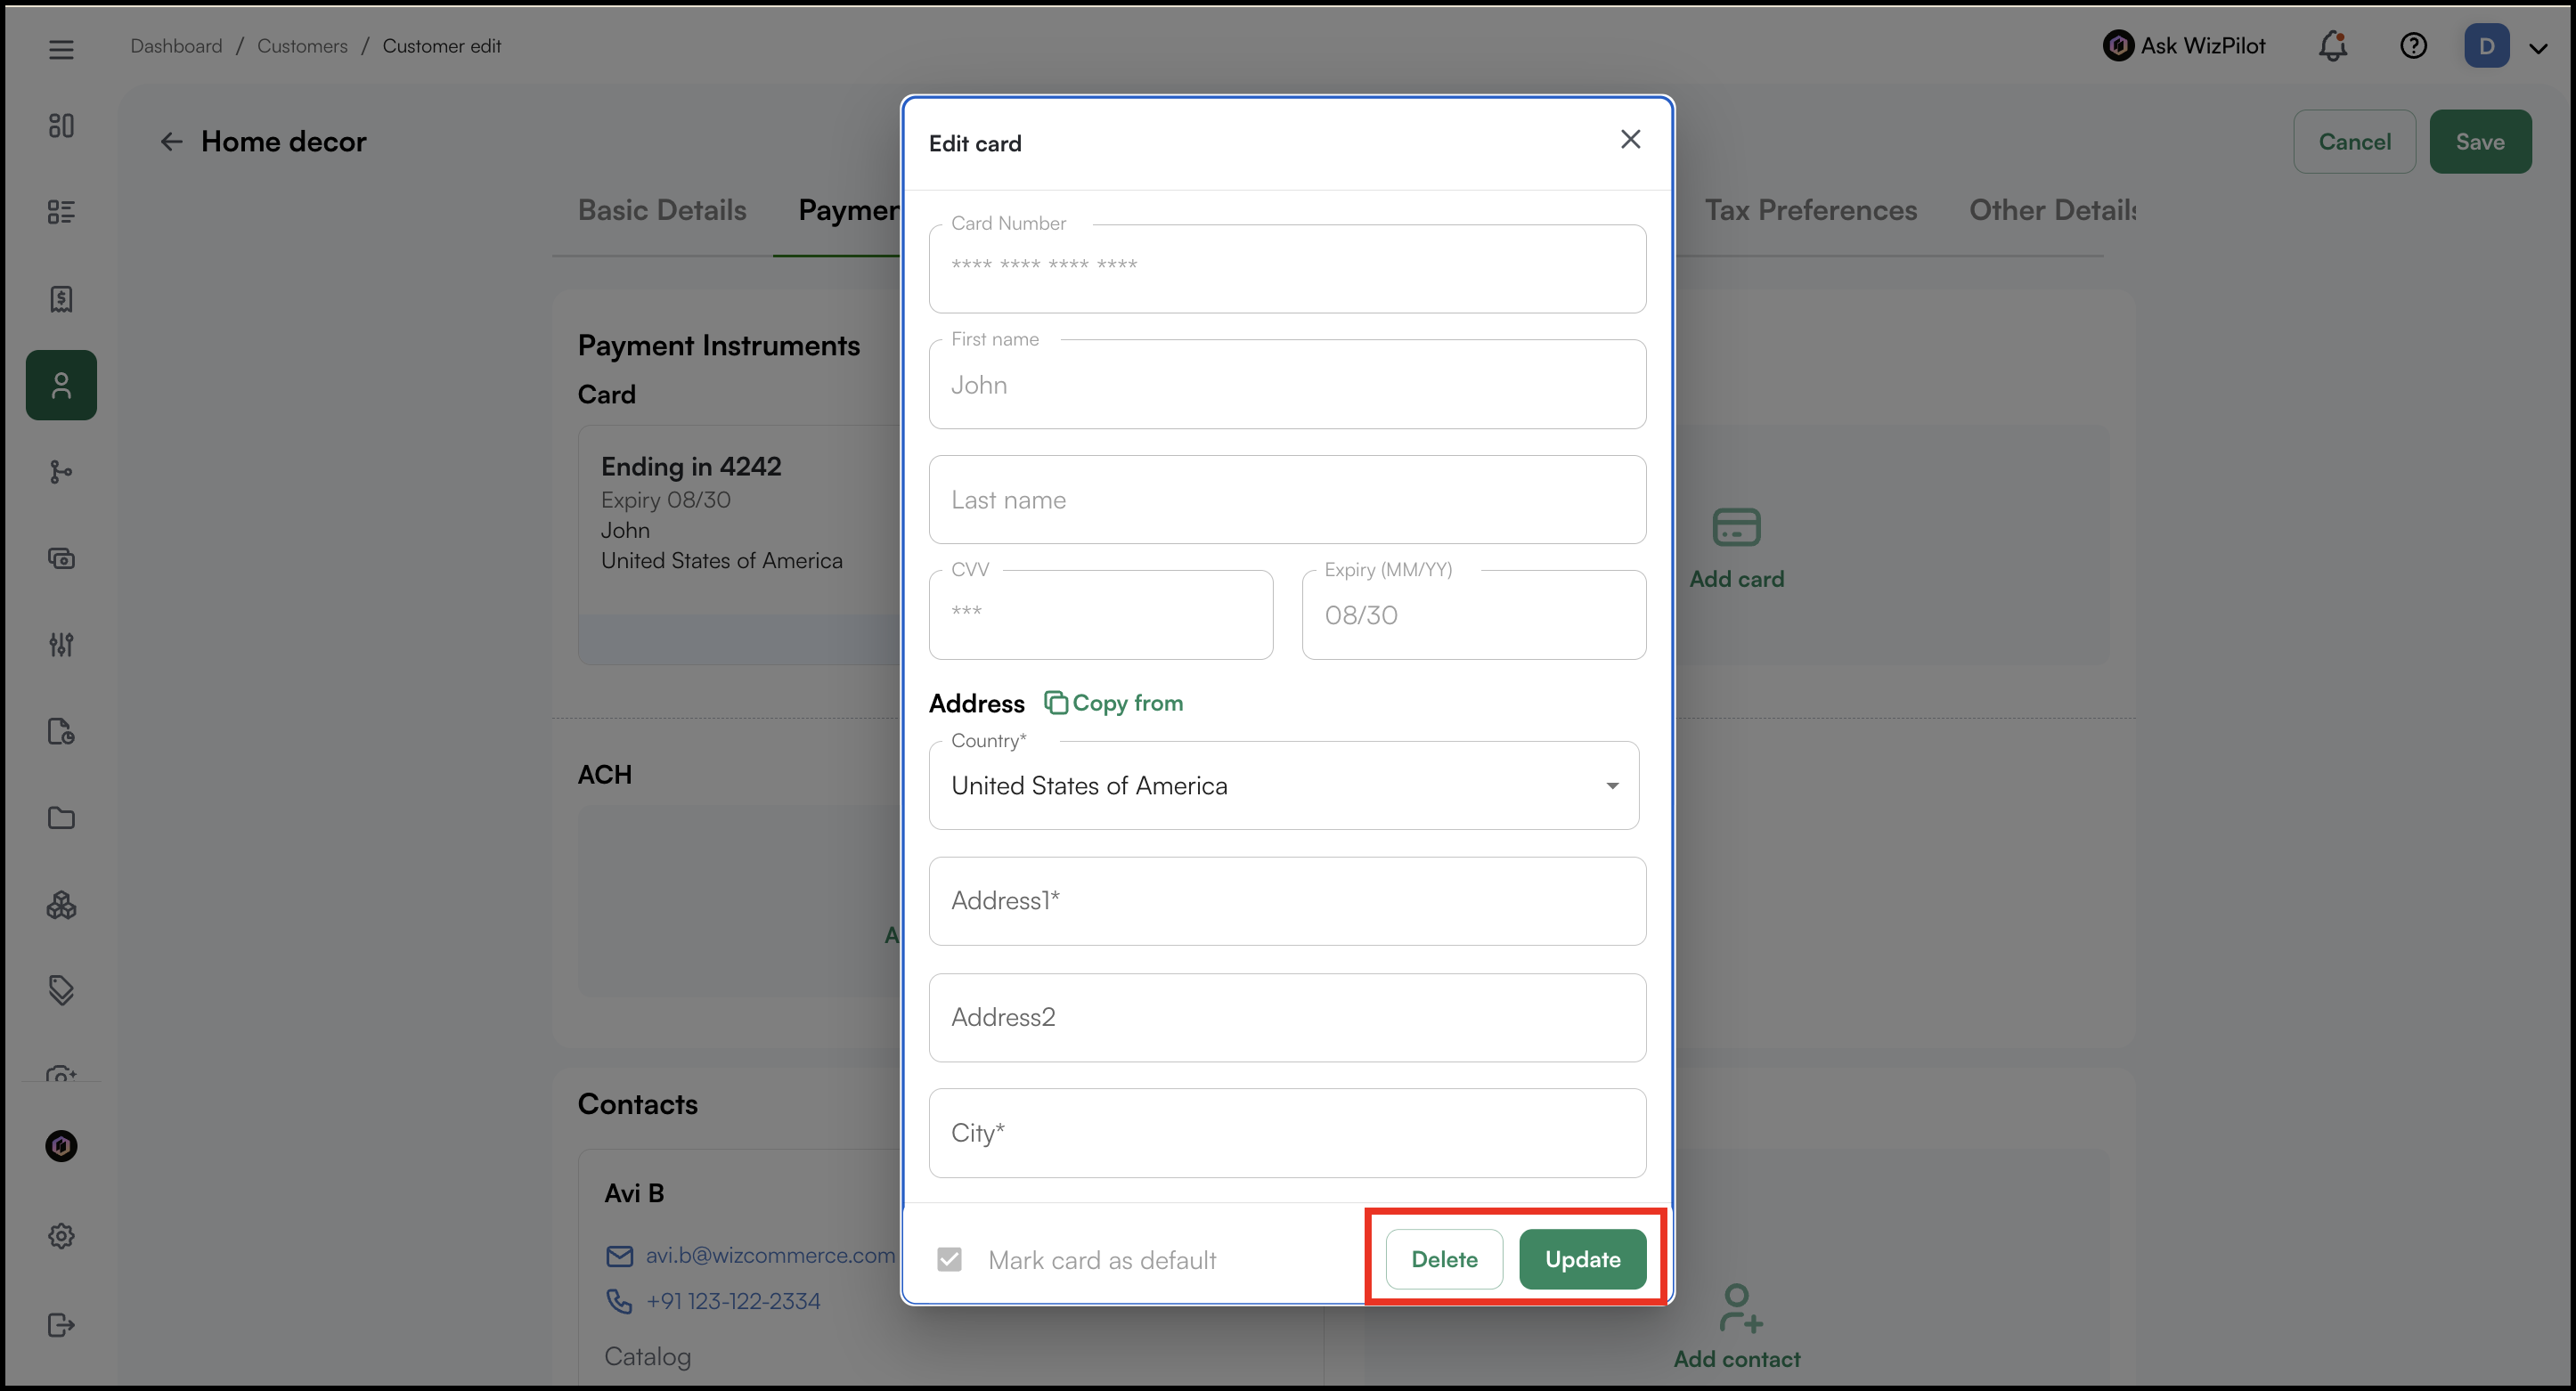Focus the Address1 field
Image resolution: width=2576 pixels, height=1391 pixels.
1287,901
